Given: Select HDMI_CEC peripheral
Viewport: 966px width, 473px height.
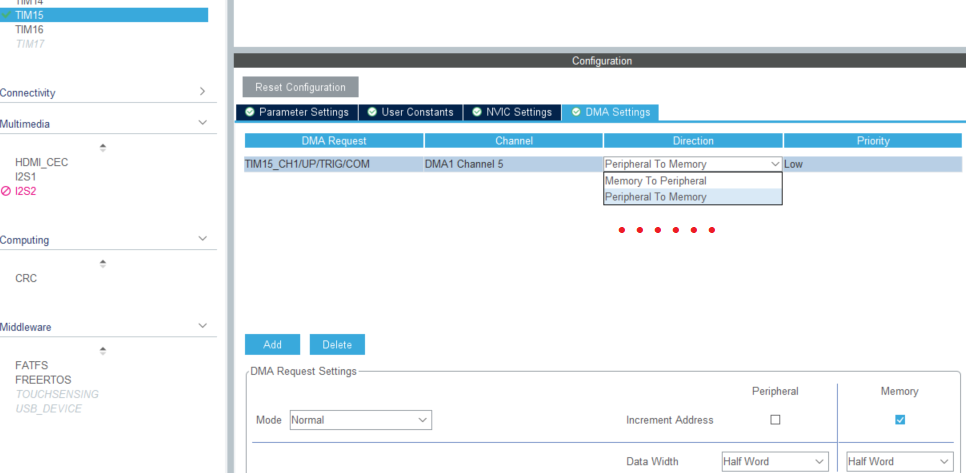Looking at the screenshot, I should [41, 163].
